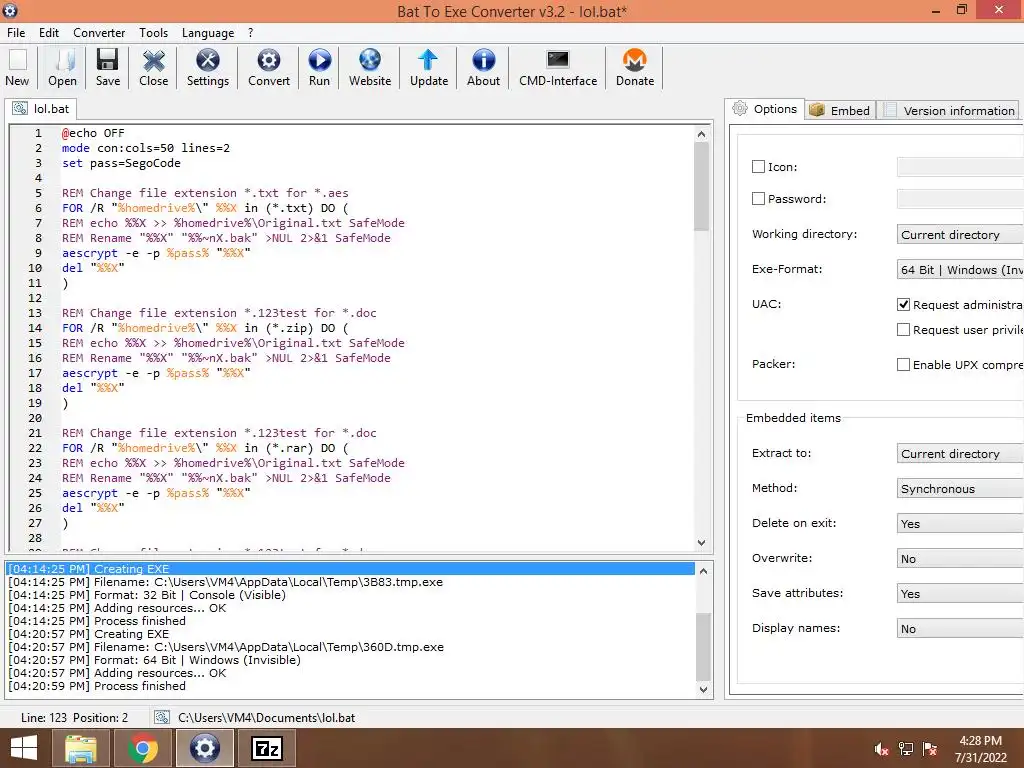The width and height of the screenshot is (1024, 768).
Task: Open the Tools menu
Action: (x=153, y=33)
